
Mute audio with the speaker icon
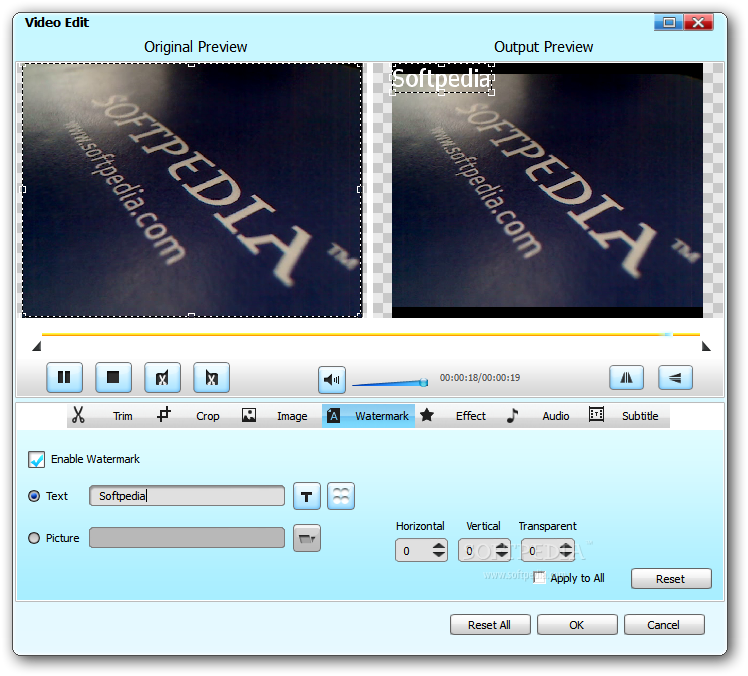332,380
